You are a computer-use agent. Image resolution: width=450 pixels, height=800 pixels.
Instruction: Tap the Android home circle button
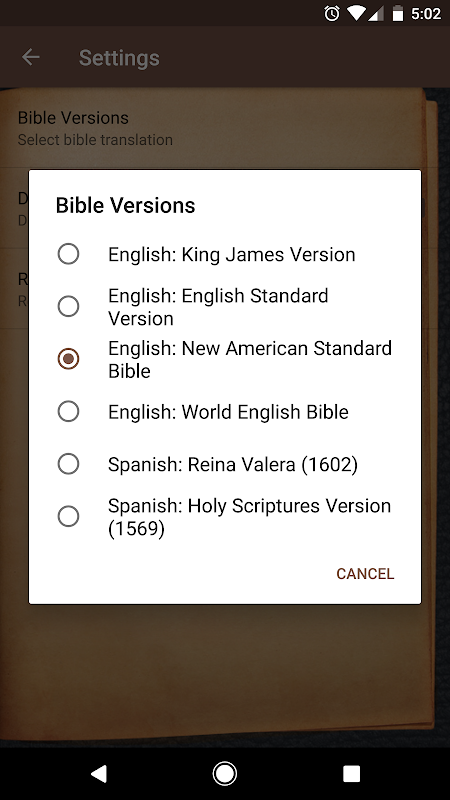point(224,773)
